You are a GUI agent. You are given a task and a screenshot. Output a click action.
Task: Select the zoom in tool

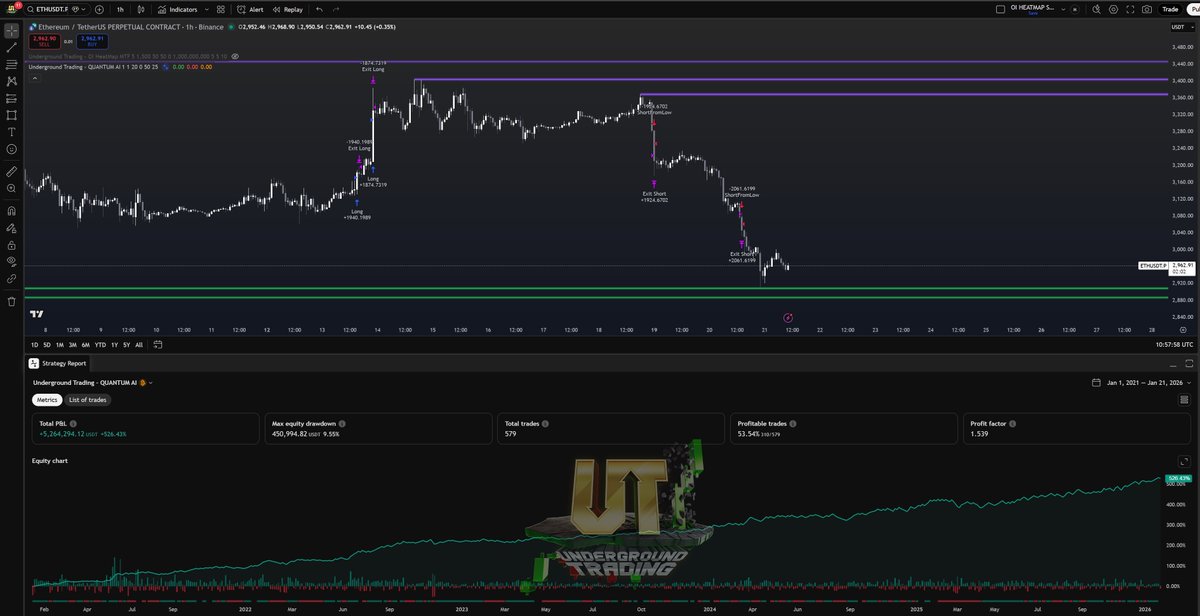coord(11,187)
